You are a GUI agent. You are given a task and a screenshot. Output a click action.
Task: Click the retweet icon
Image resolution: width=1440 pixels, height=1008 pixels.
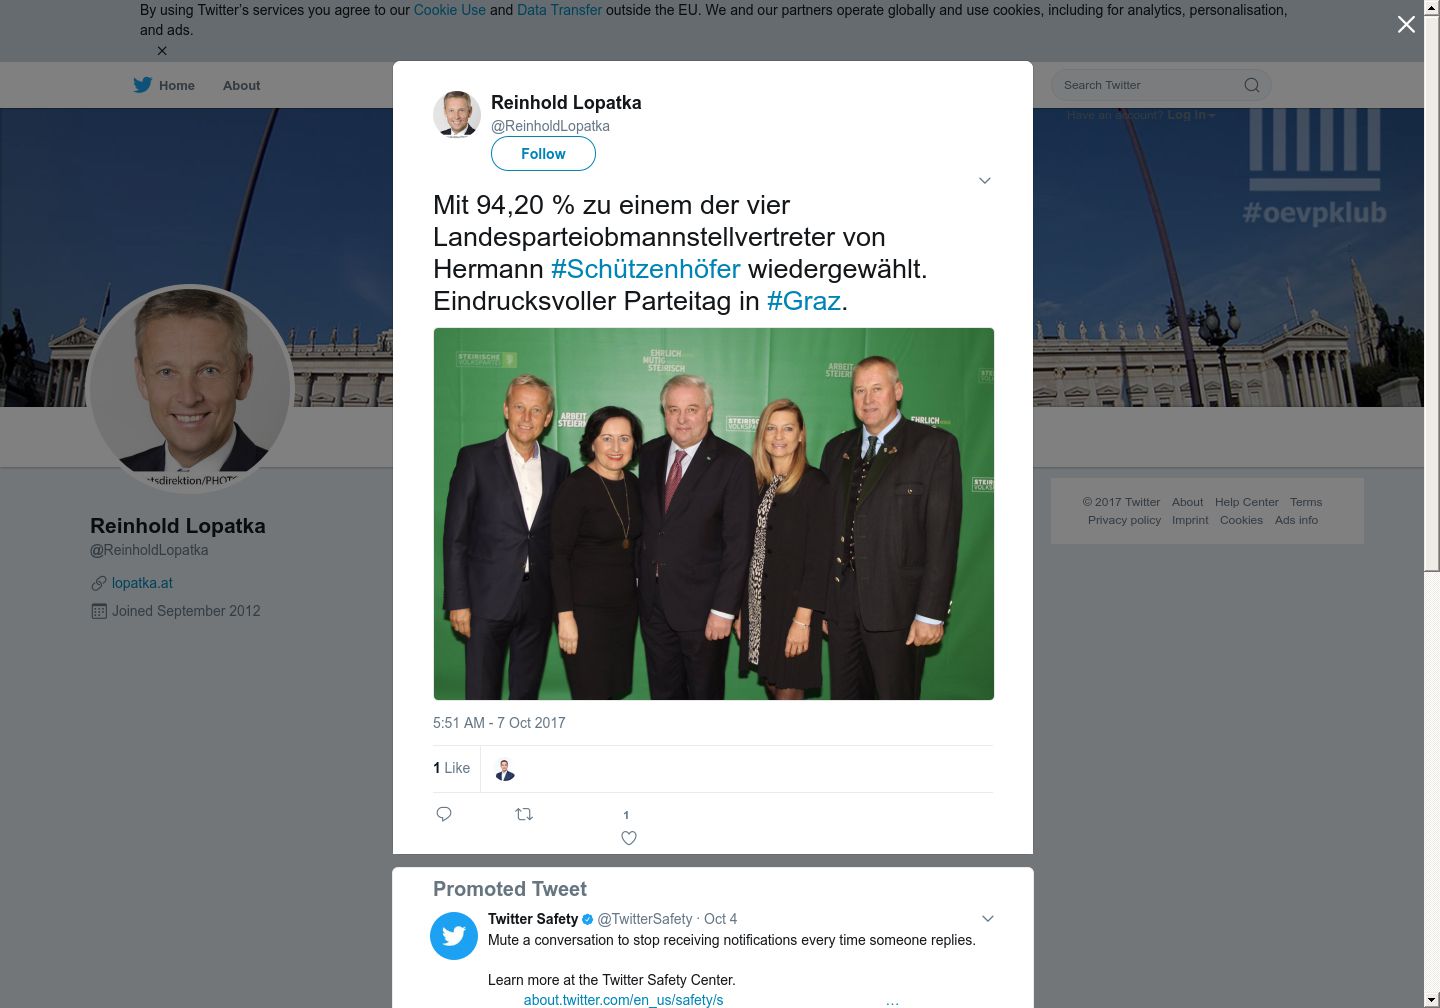pyautogui.click(x=524, y=814)
